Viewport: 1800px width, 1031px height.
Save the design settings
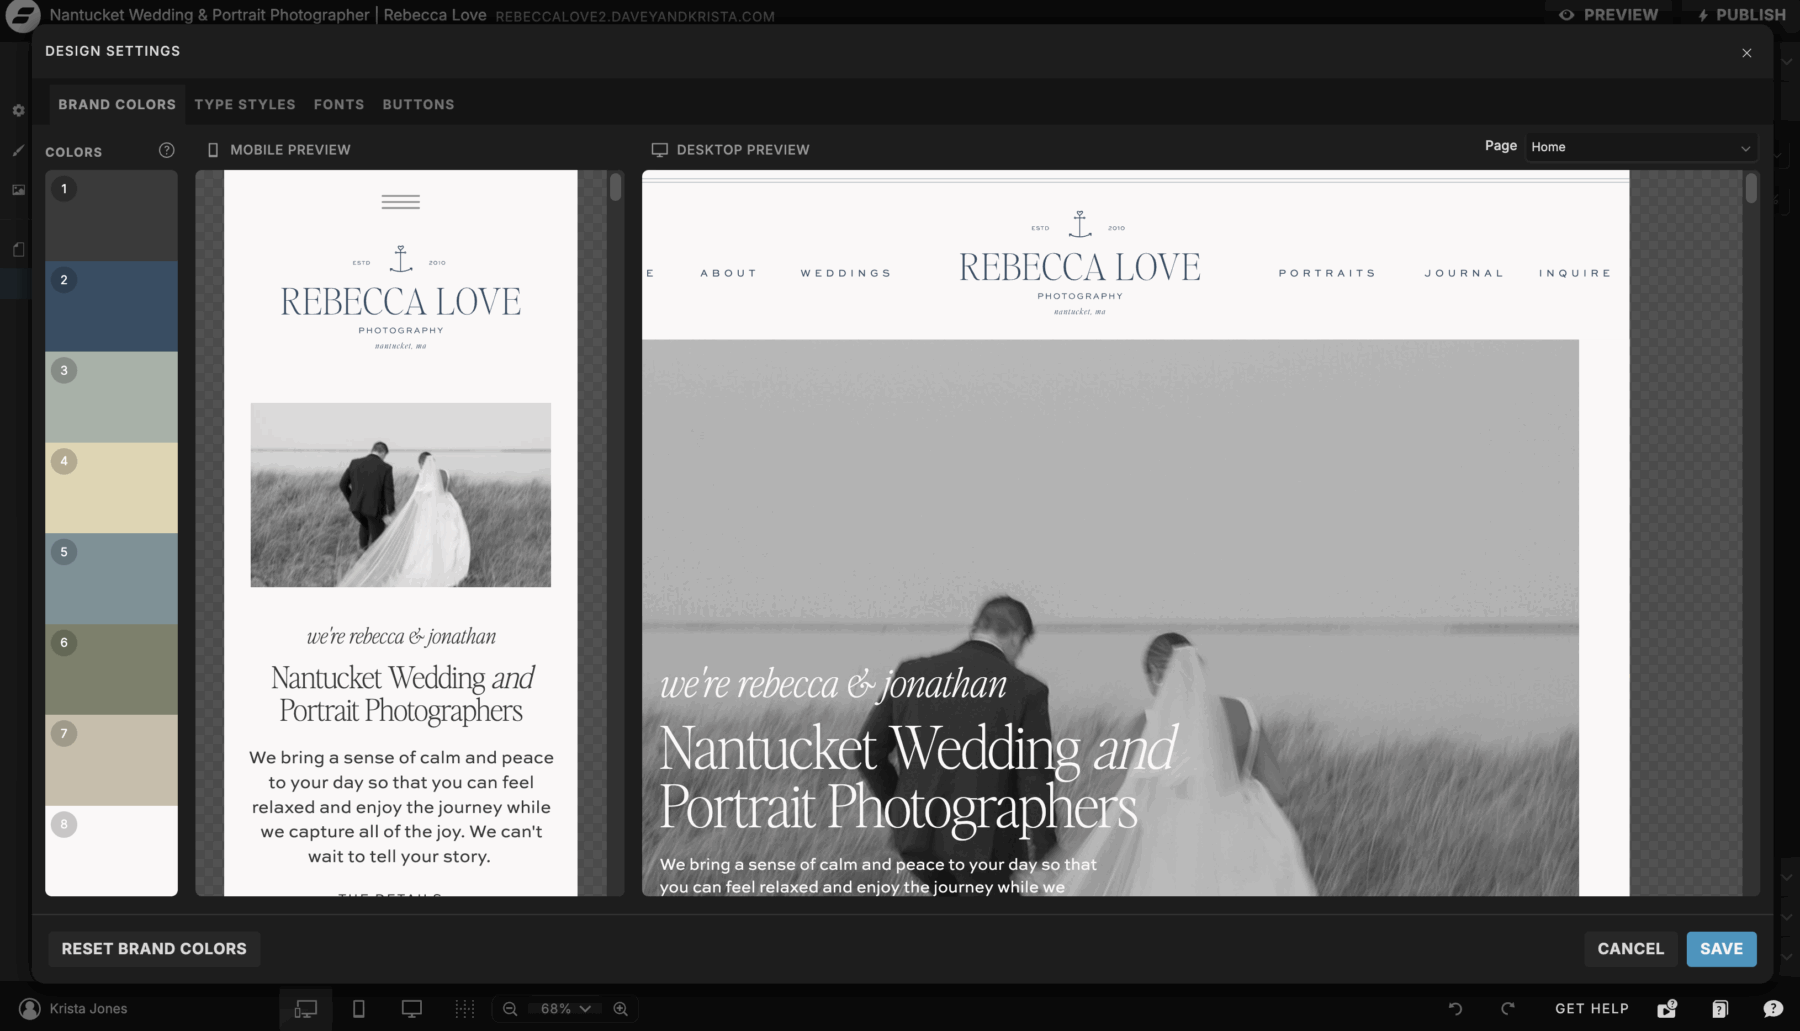(x=1722, y=949)
